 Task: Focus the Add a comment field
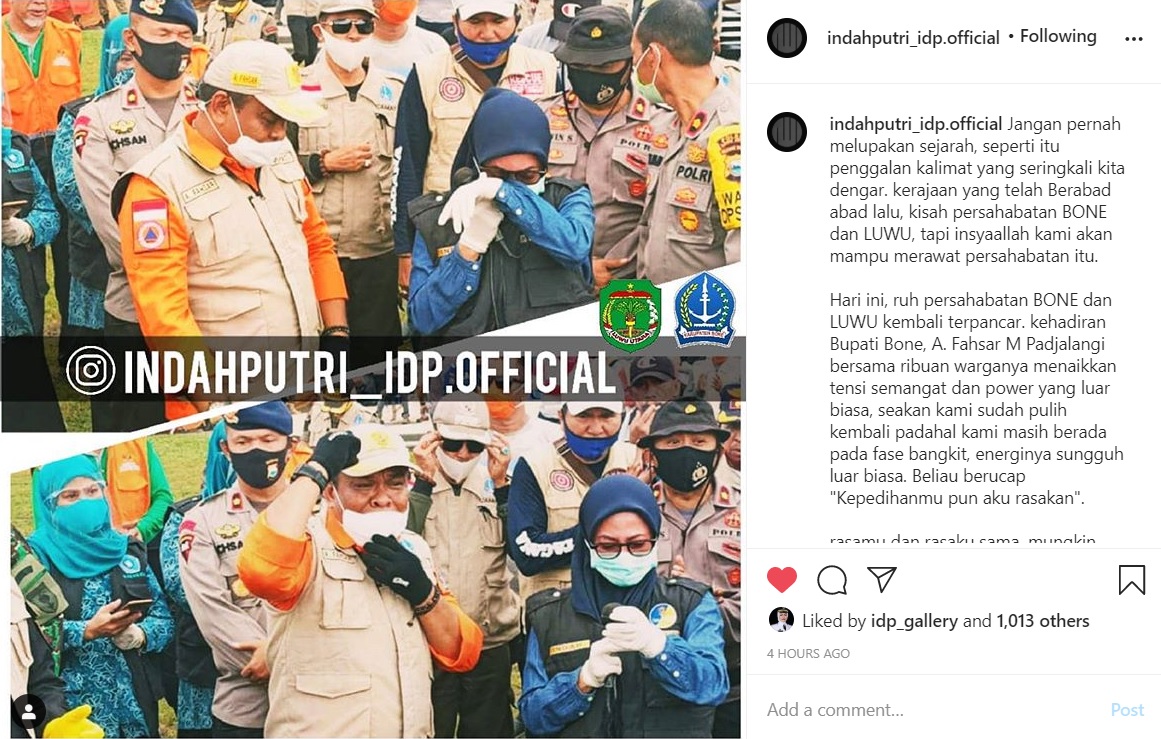tap(933, 709)
